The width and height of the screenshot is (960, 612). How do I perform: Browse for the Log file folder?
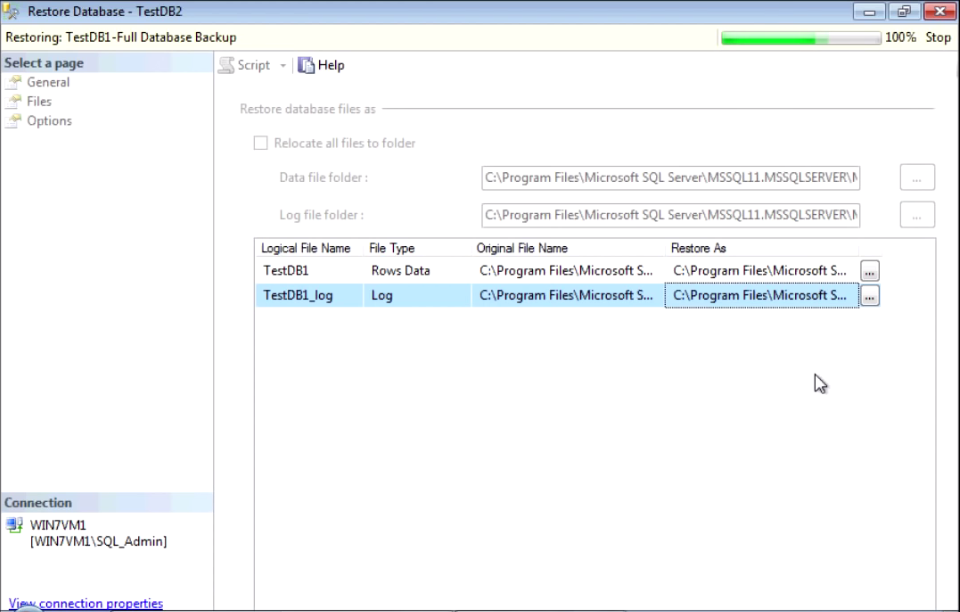click(917, 215)
